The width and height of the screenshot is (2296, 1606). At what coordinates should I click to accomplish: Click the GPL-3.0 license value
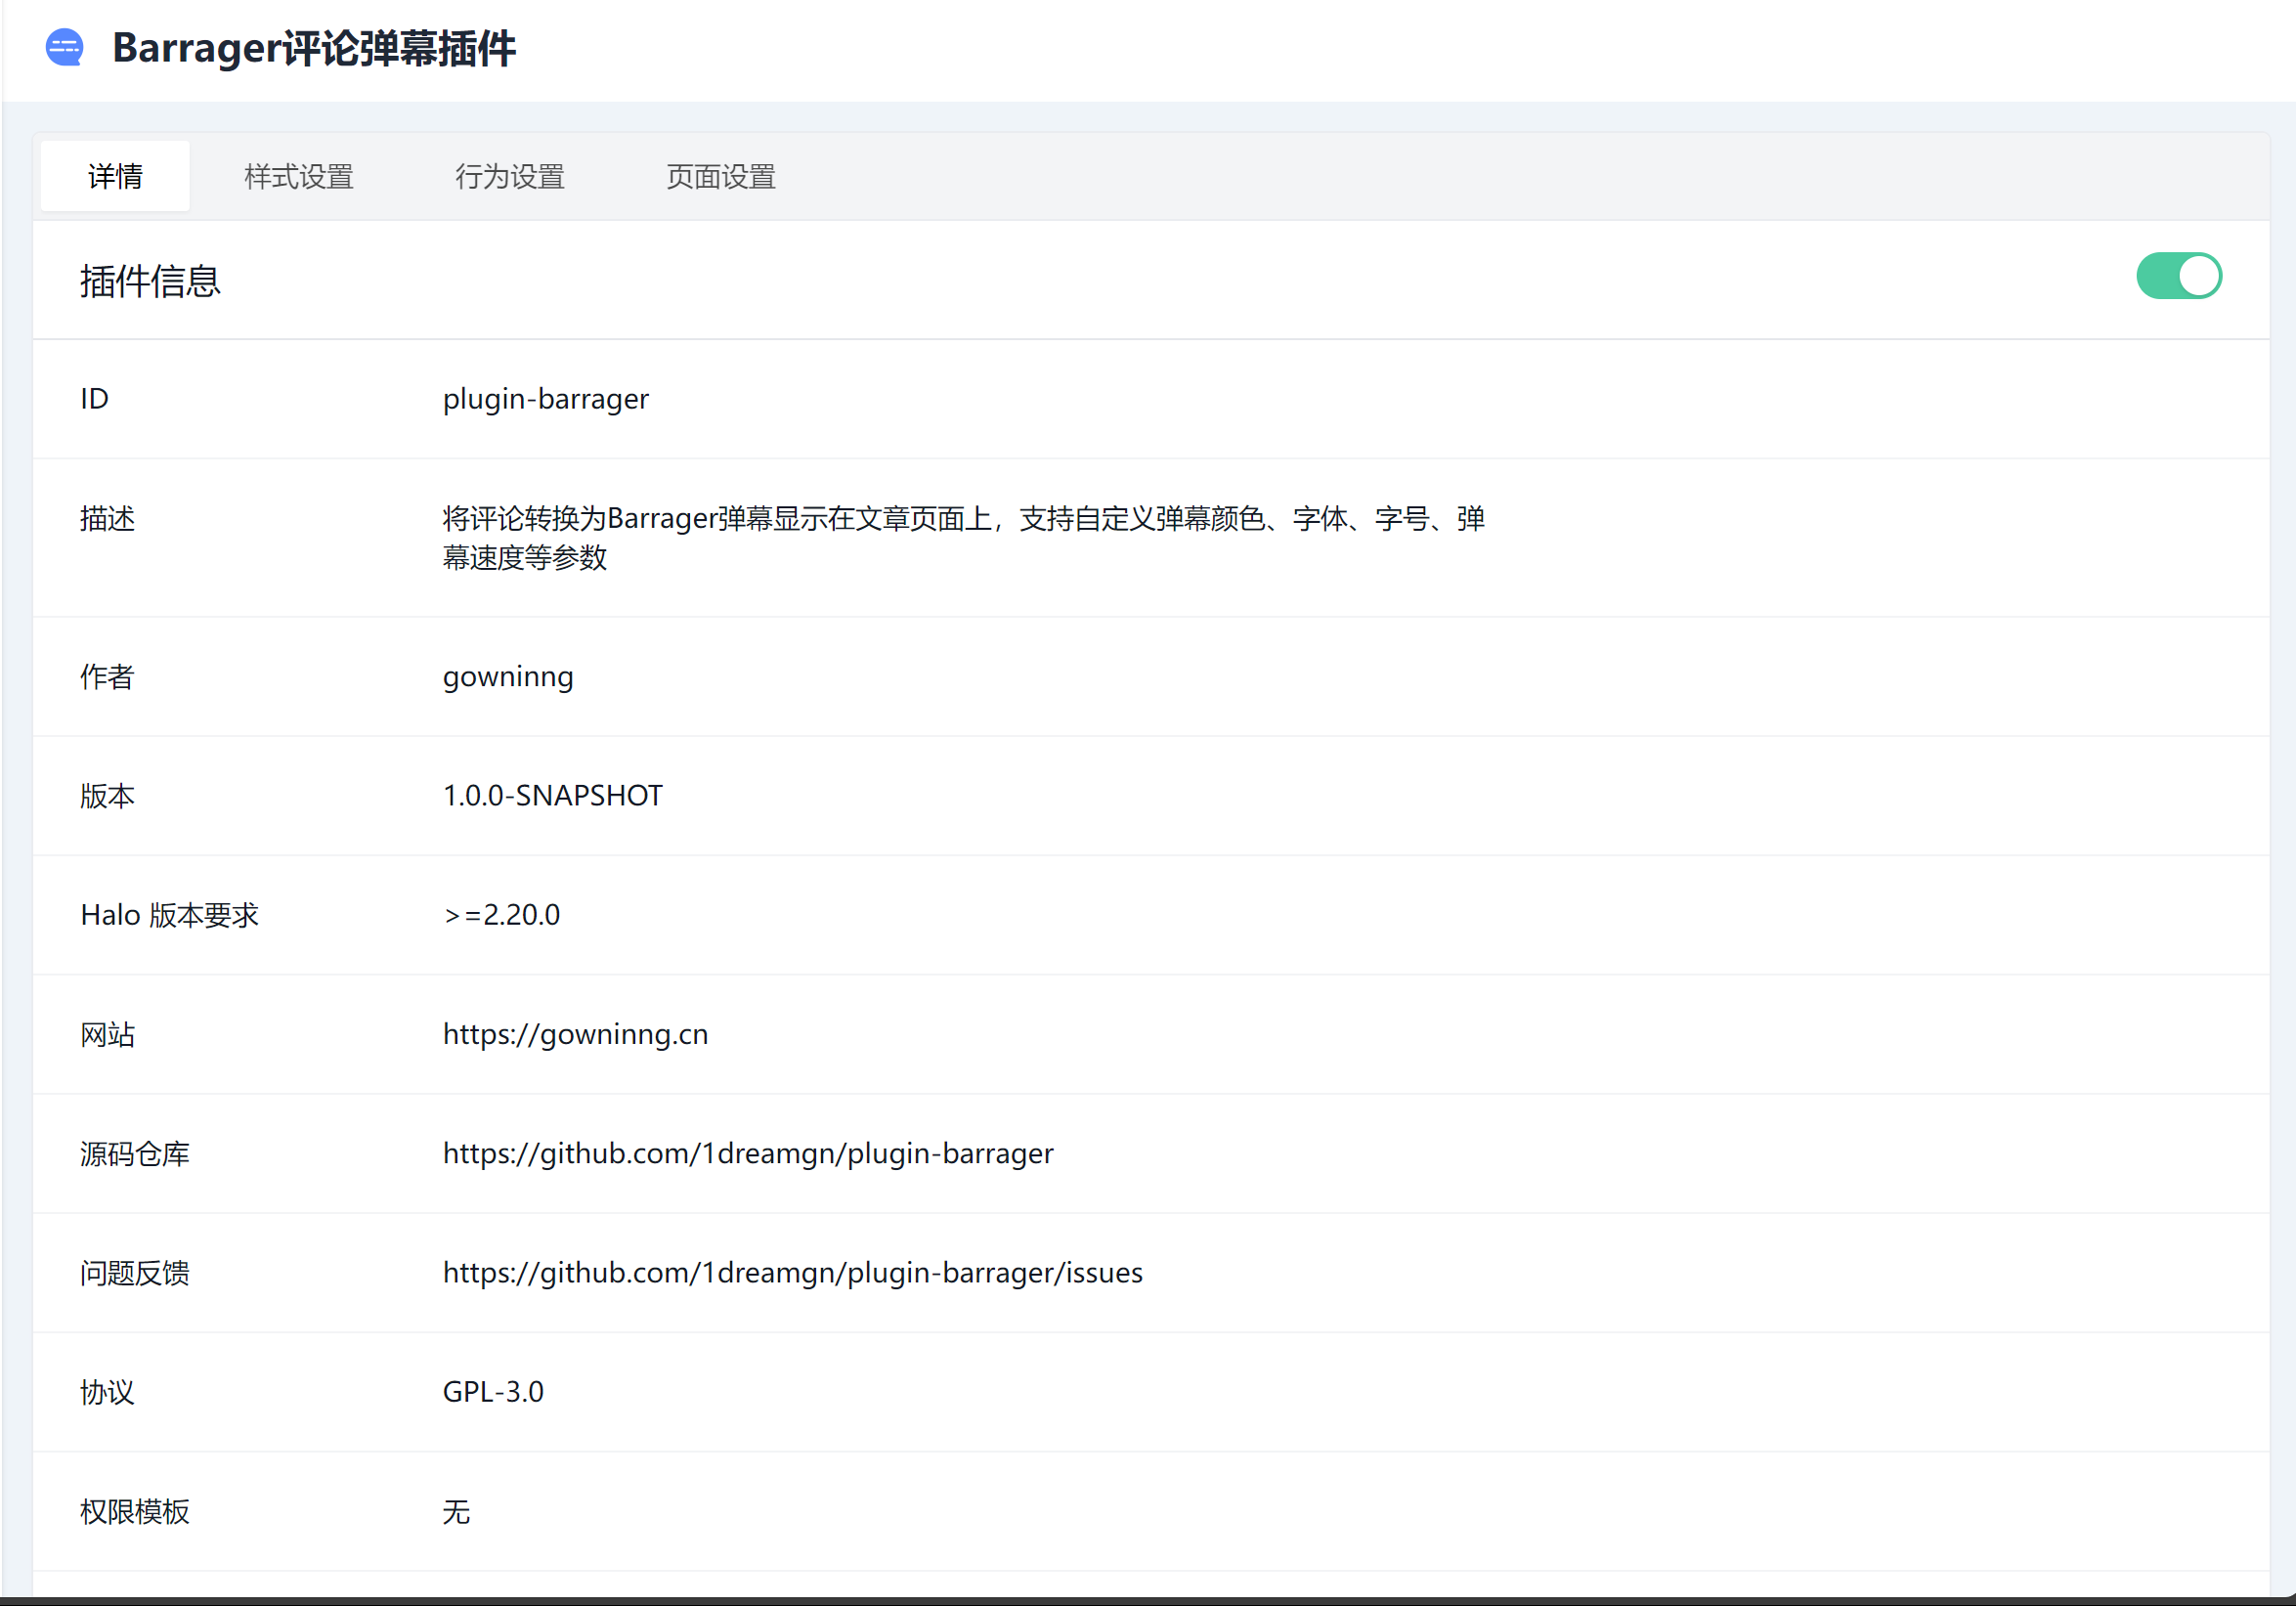point(493,1392)
